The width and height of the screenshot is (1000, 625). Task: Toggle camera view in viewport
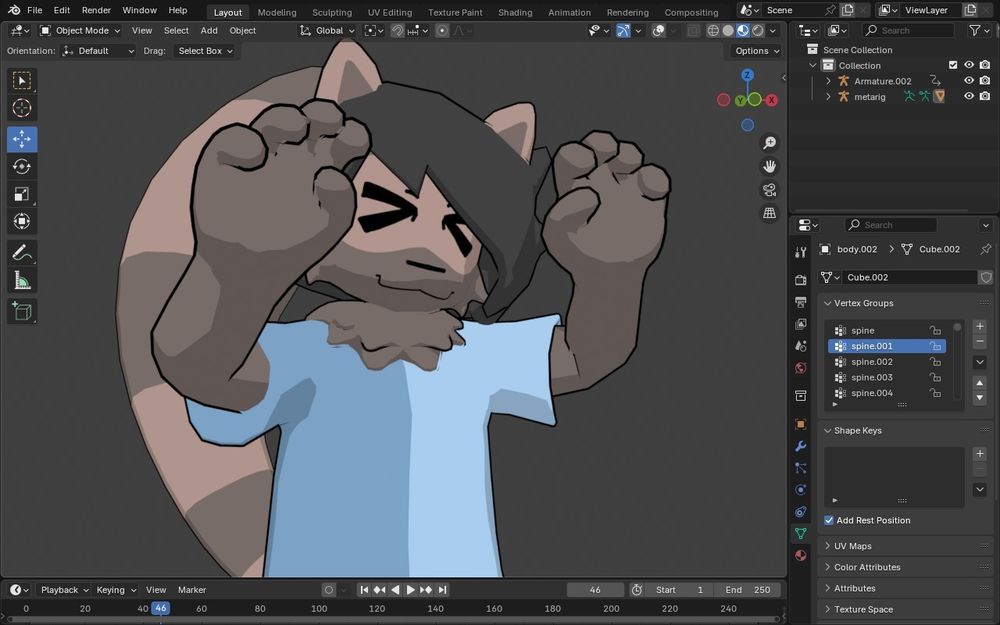coord(769,190)
